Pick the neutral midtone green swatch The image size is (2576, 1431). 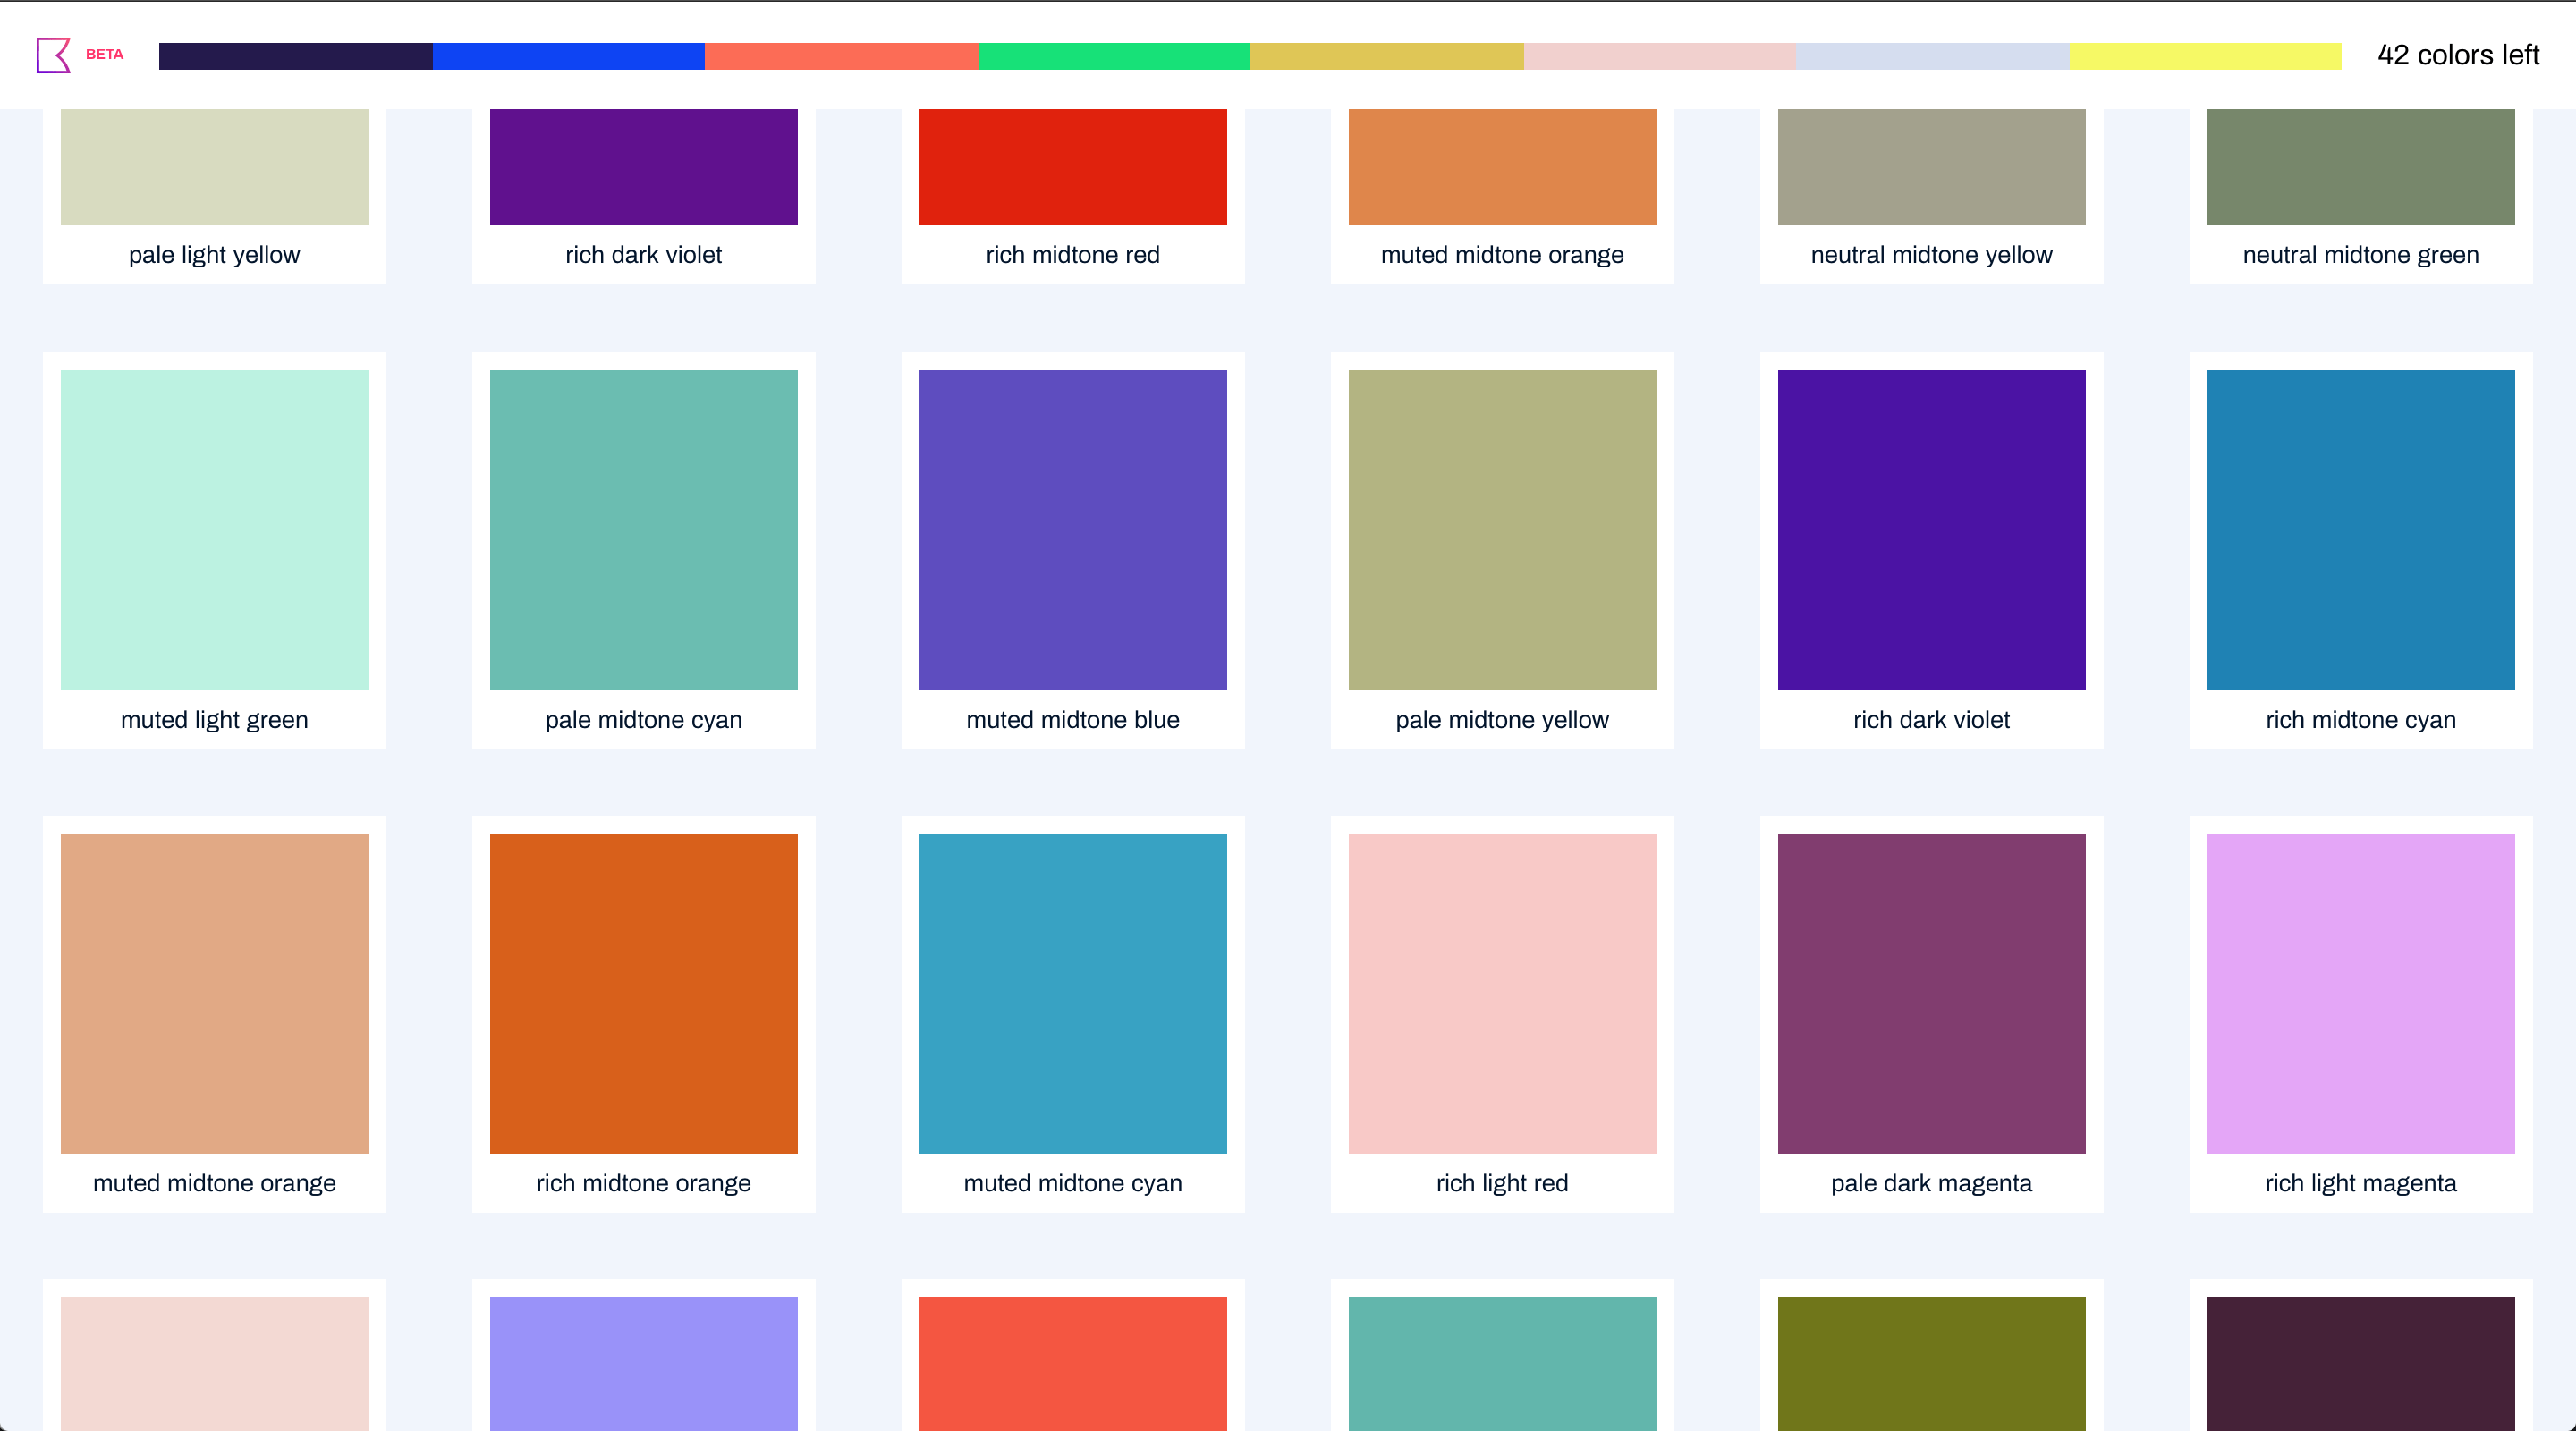click(2361, 167)
